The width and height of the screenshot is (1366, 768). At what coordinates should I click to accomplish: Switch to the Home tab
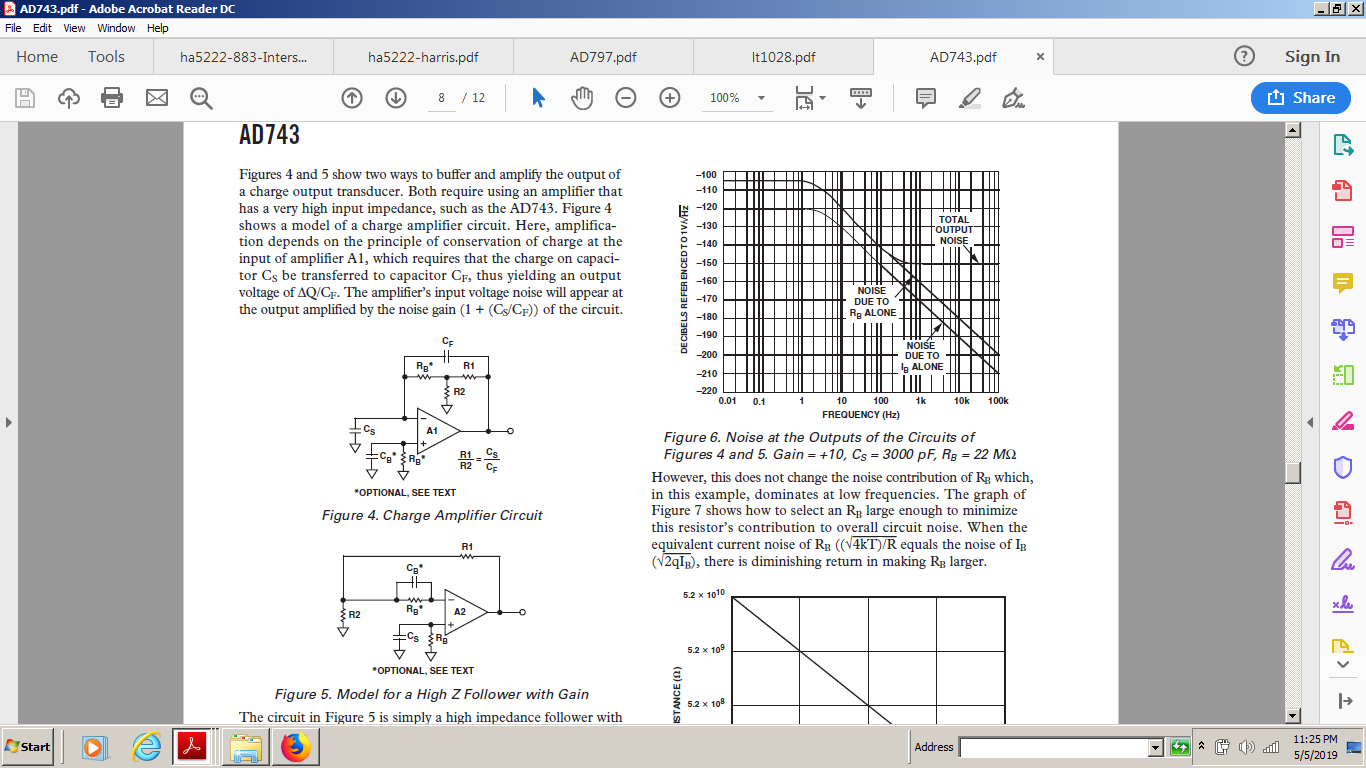[37, 57]
